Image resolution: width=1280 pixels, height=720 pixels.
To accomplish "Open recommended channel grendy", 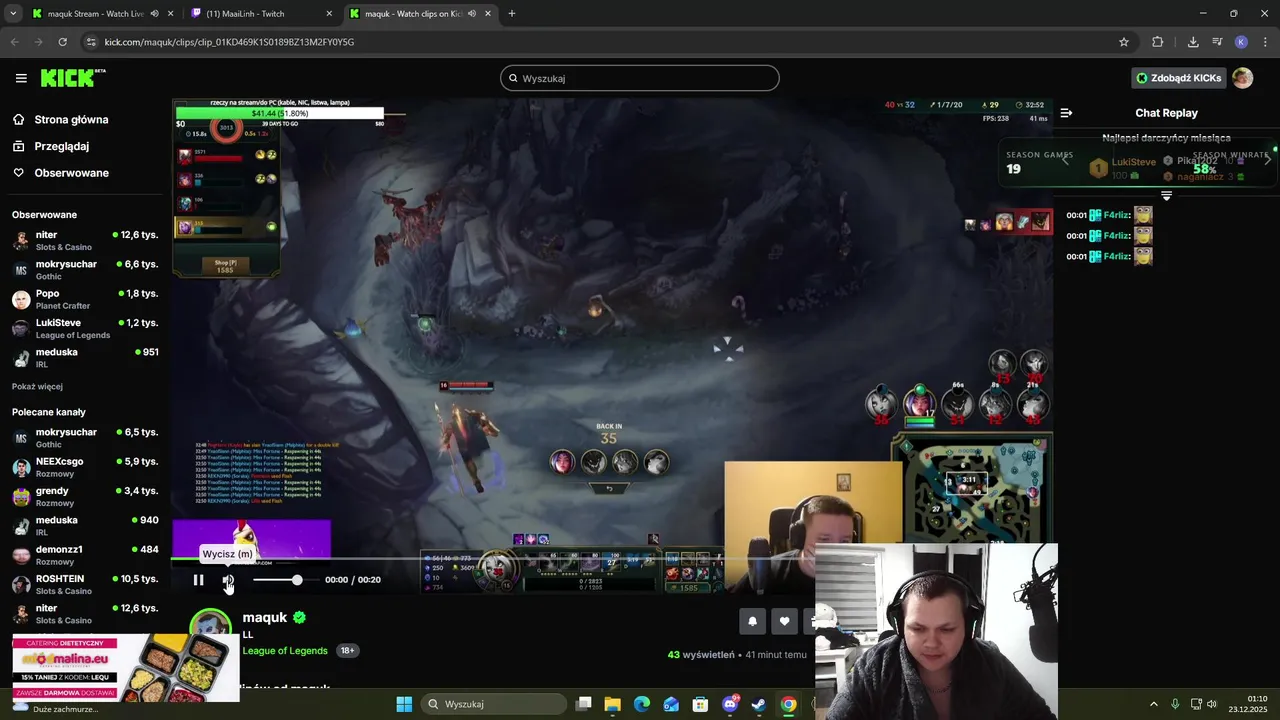I will click(85, 496).
